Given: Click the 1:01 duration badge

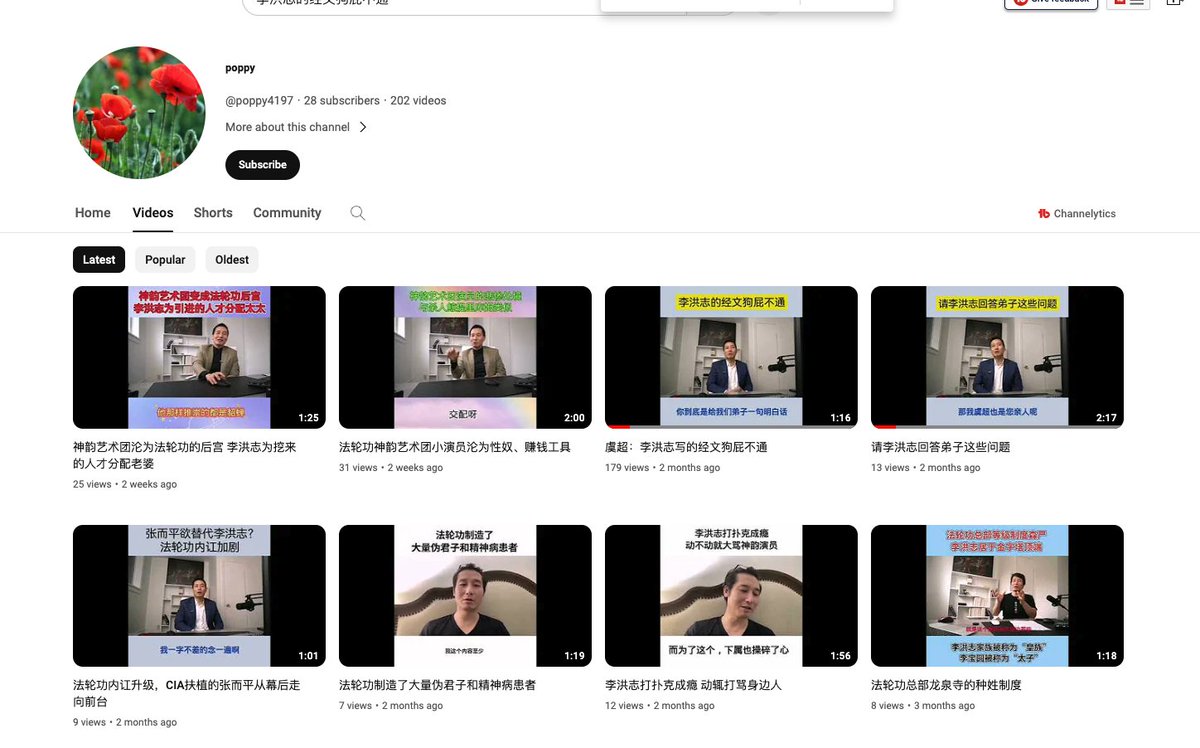Looking at the screenshot, I should [308, 656].
